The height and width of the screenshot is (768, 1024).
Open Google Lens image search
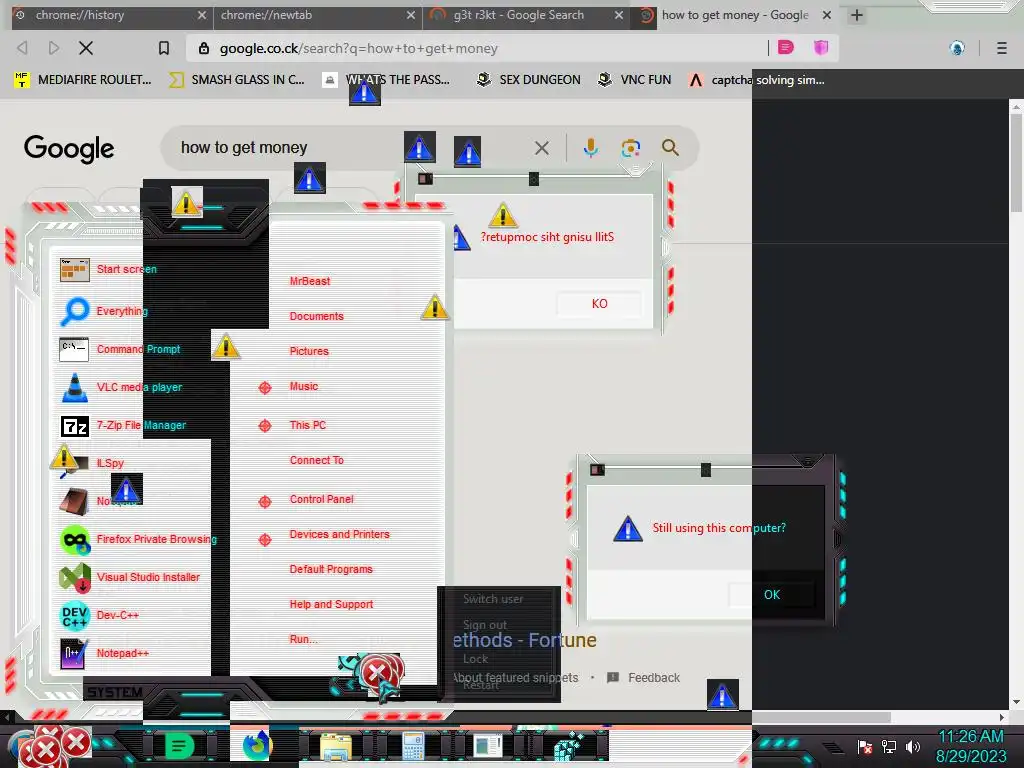pyautogui.click(x=630, y=148)
